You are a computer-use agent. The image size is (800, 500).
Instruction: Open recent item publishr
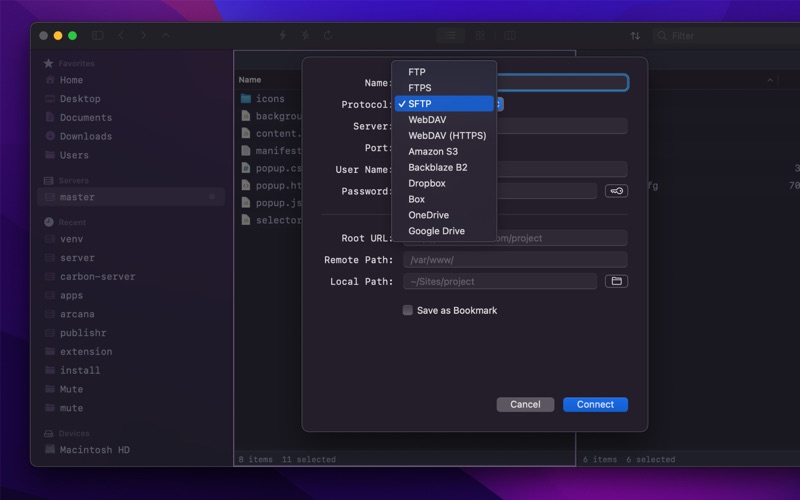[83, 333]
